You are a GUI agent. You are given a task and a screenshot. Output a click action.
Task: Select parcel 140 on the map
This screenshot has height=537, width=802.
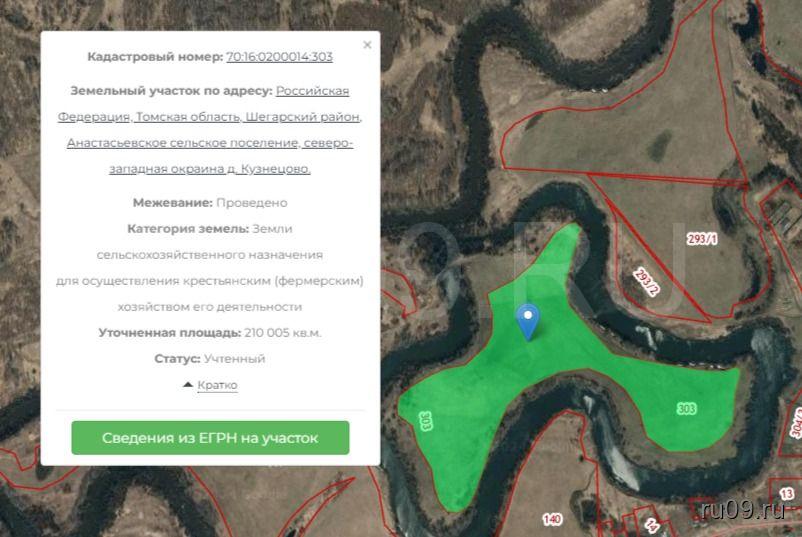551,519
